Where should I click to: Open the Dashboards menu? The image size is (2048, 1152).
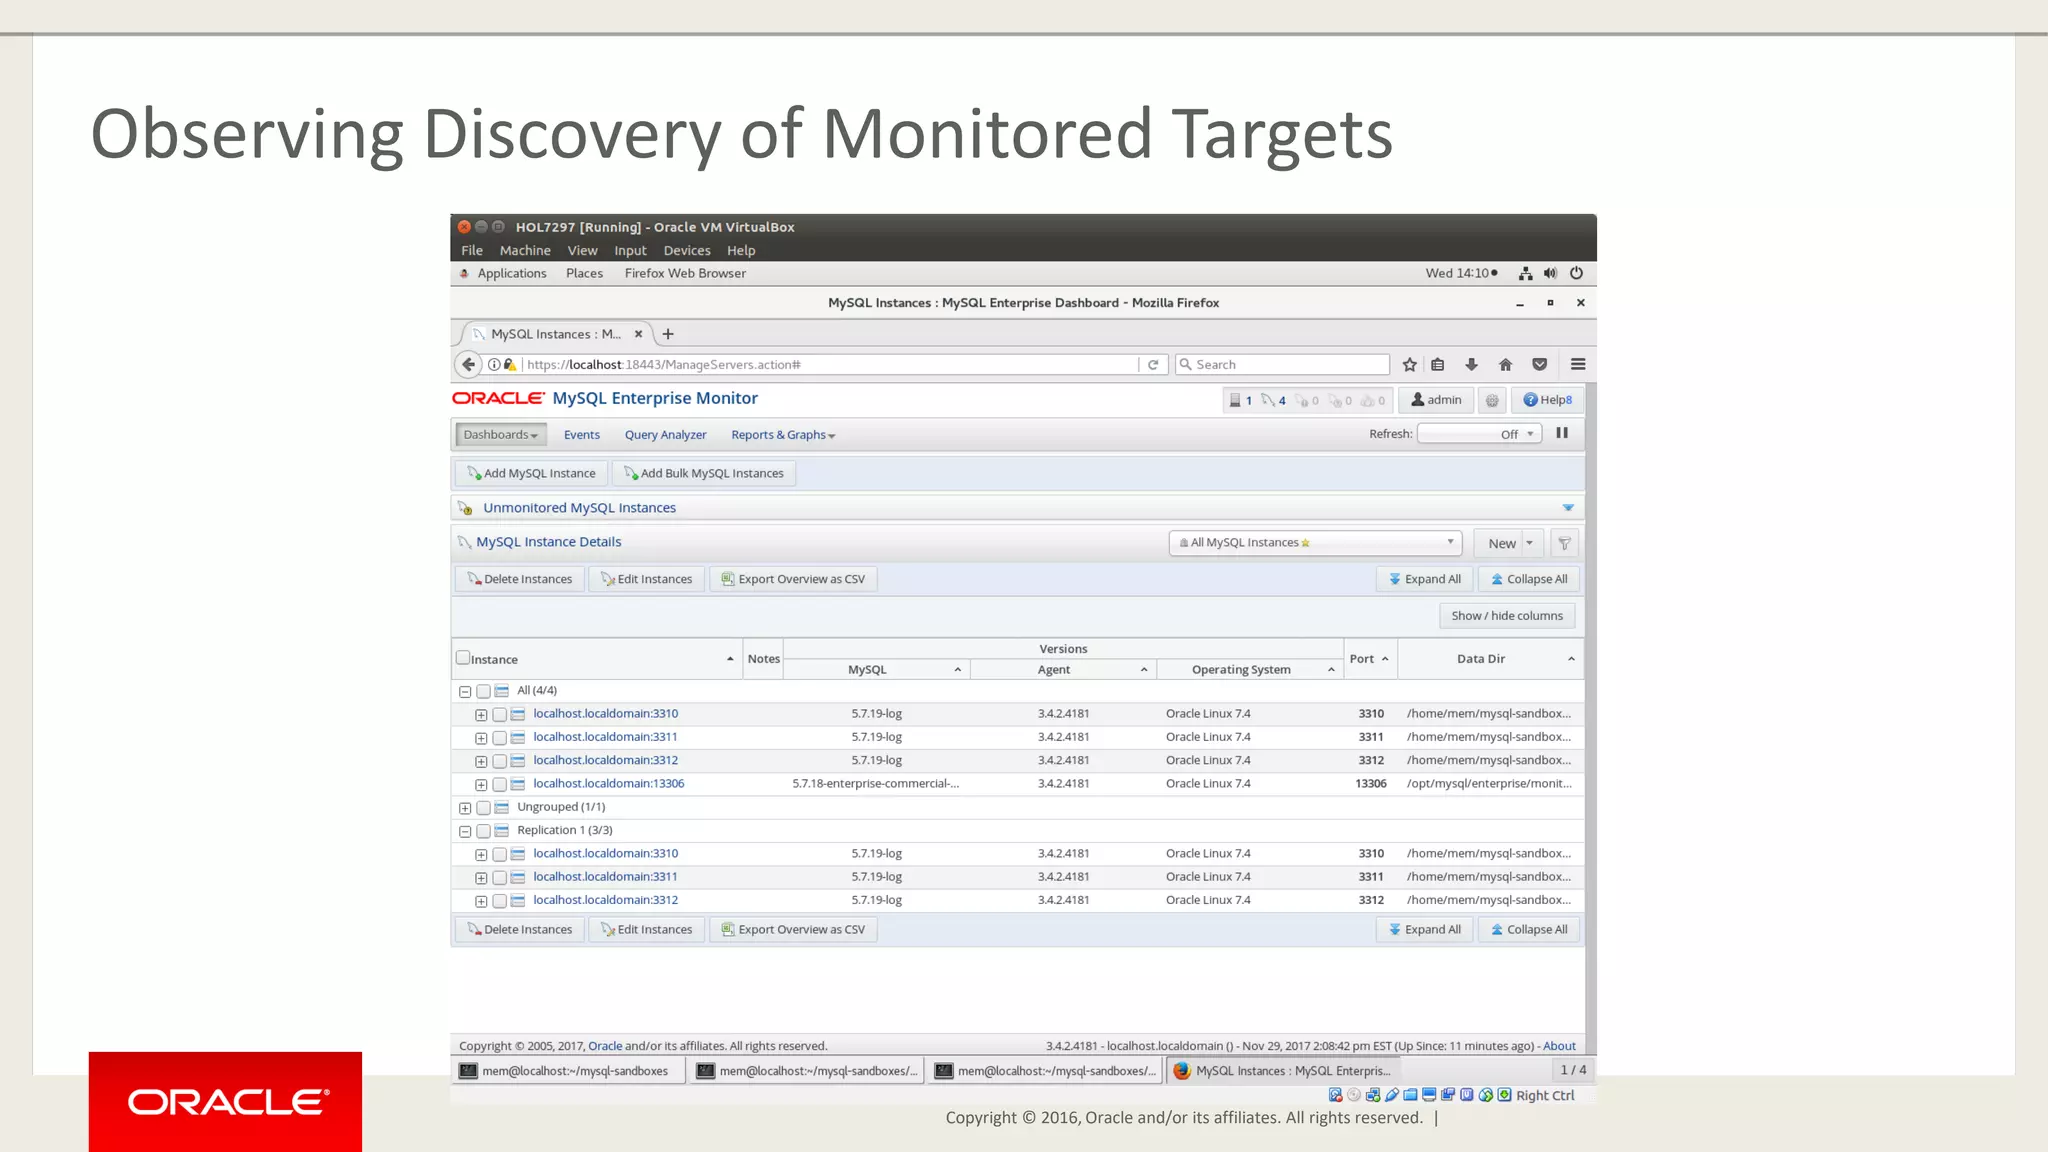tap(501, 435)
